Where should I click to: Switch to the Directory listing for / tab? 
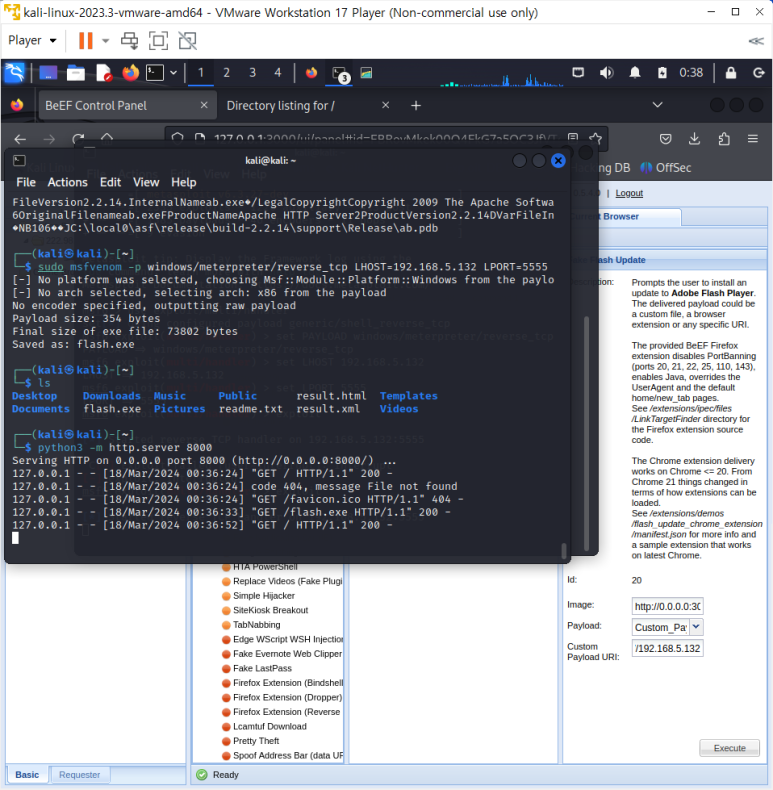tap(281, 105)
